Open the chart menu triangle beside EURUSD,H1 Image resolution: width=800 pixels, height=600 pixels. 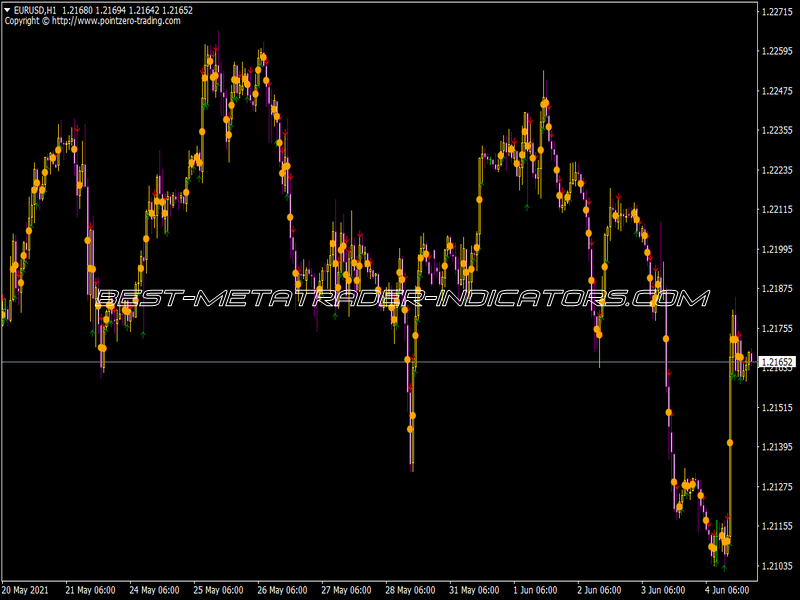pos(7,10)
